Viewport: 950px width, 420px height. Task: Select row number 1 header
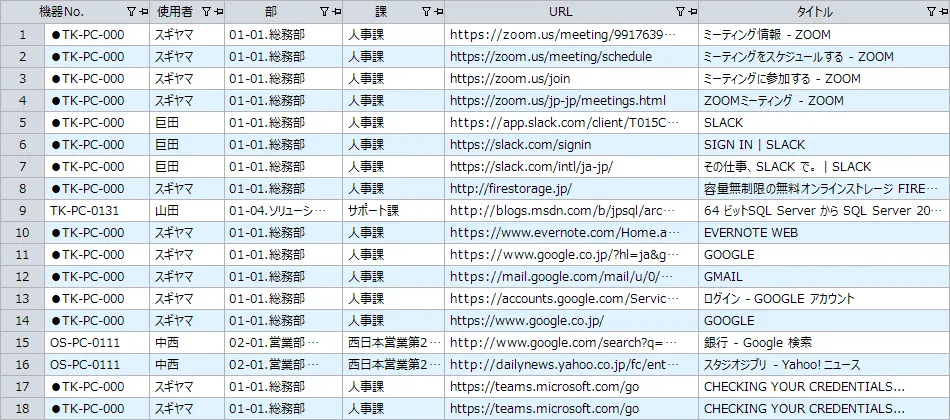22,35
